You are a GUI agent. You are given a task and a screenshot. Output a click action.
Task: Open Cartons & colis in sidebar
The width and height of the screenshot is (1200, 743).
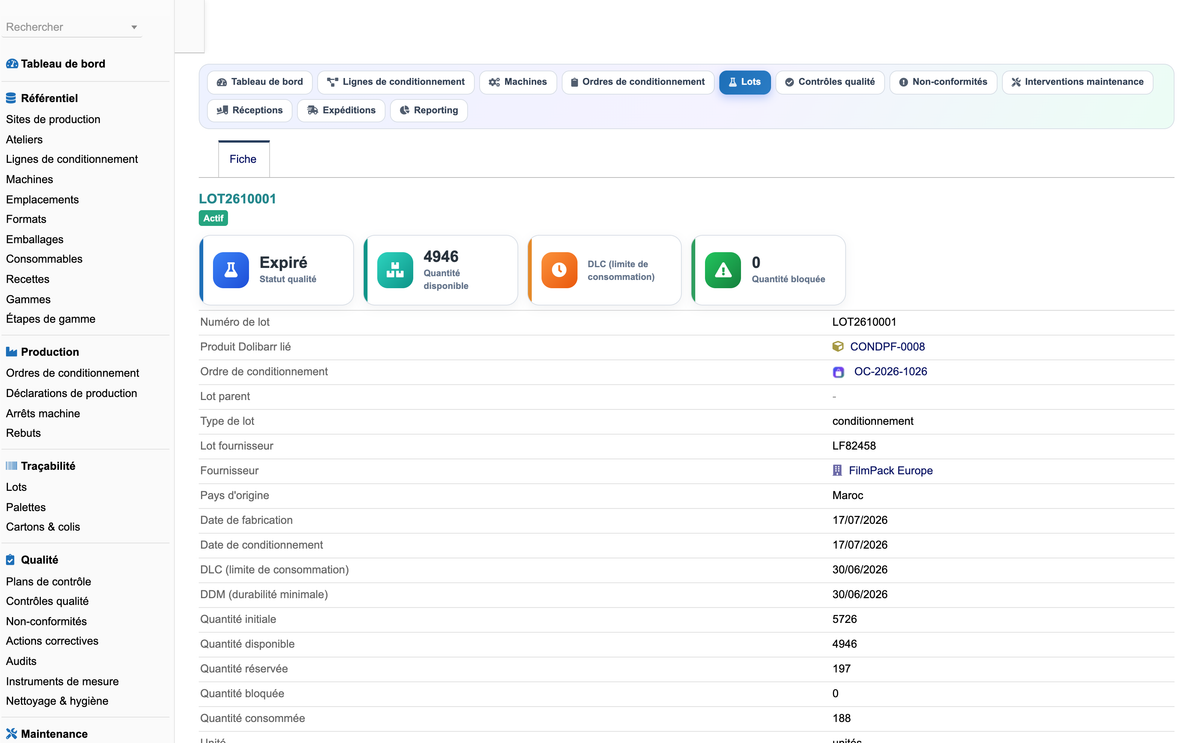click(43, 527)
